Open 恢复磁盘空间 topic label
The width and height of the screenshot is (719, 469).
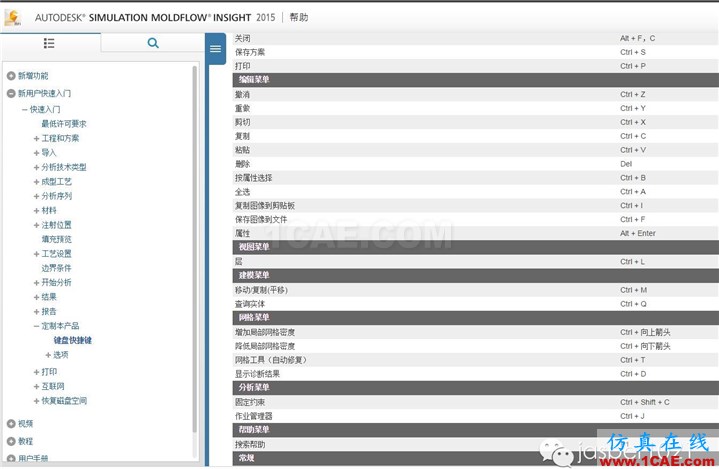point(64,401)
